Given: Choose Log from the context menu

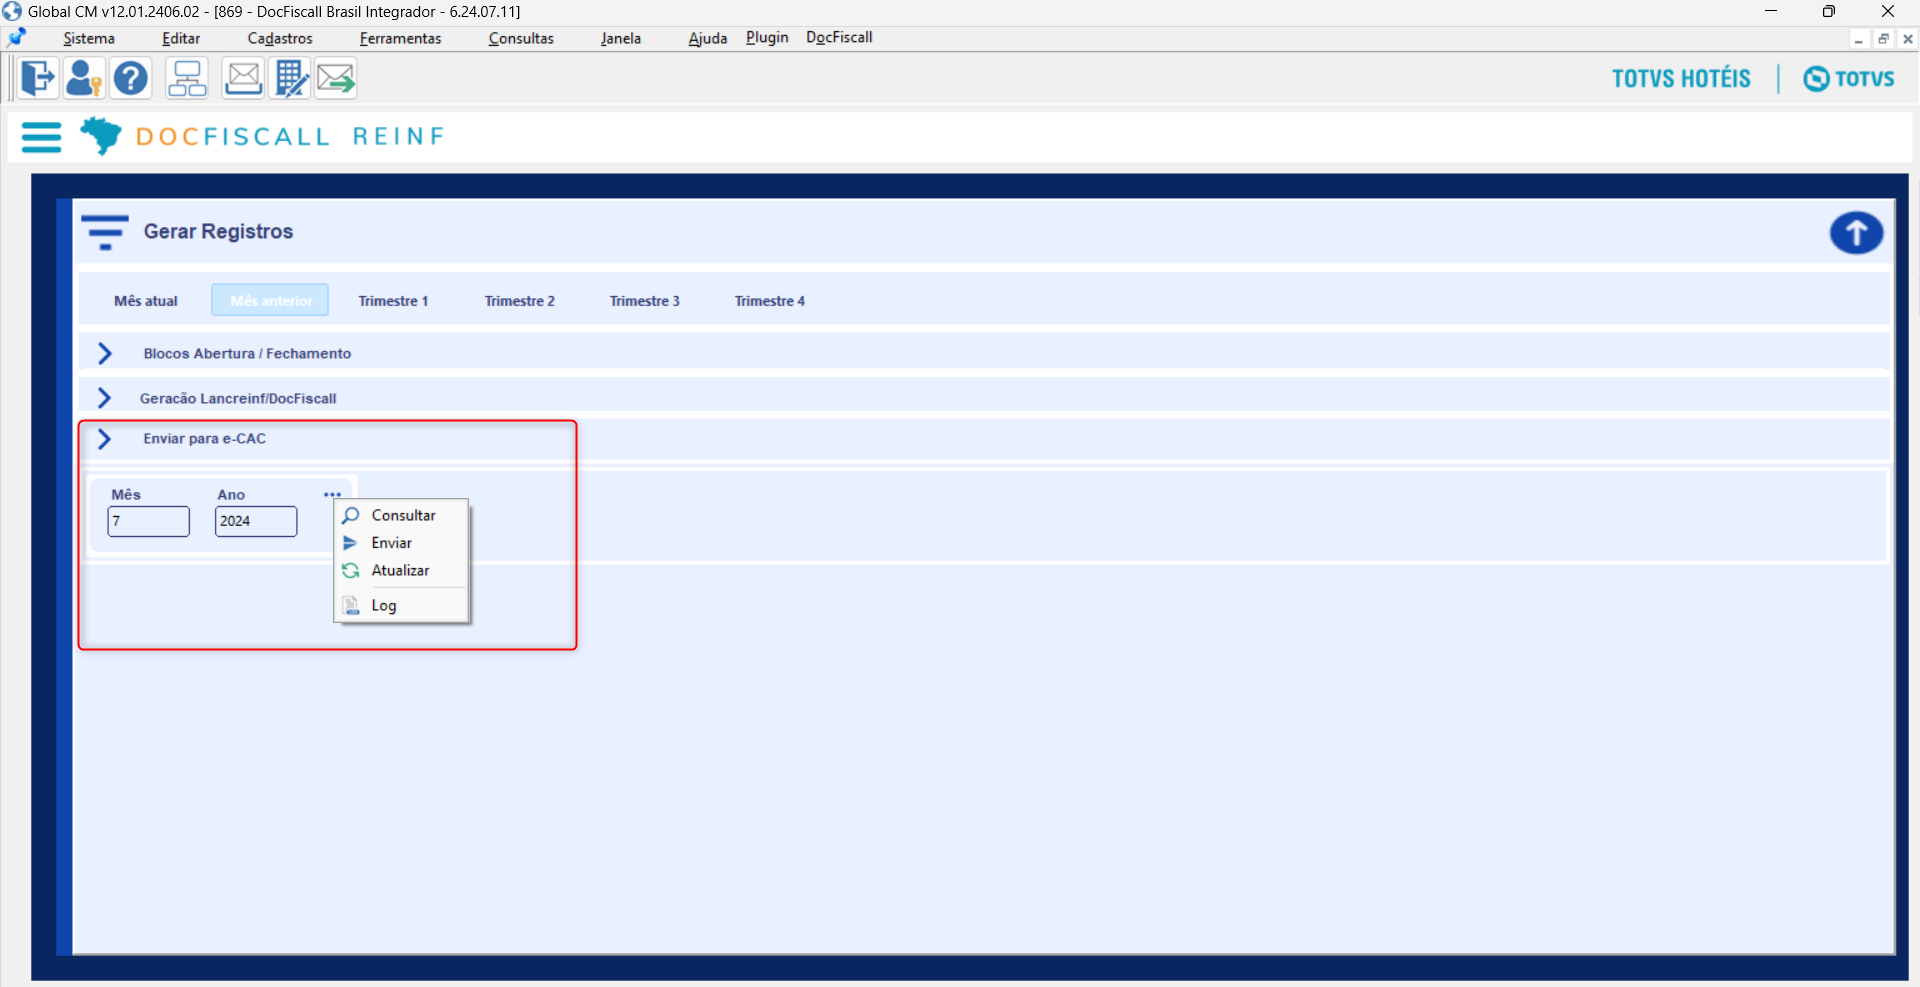Looking at the screenshot, I should tap(402, 606).
